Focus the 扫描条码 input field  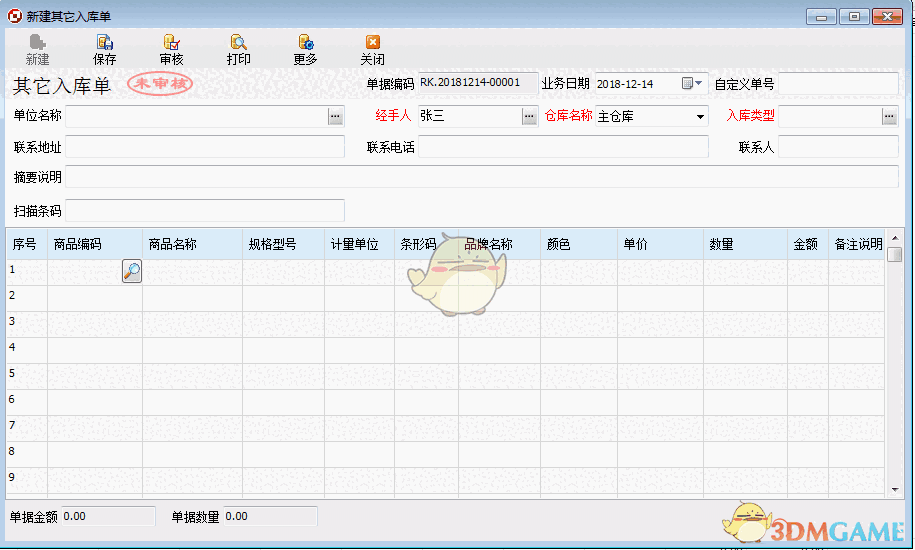tap(205, 211)
